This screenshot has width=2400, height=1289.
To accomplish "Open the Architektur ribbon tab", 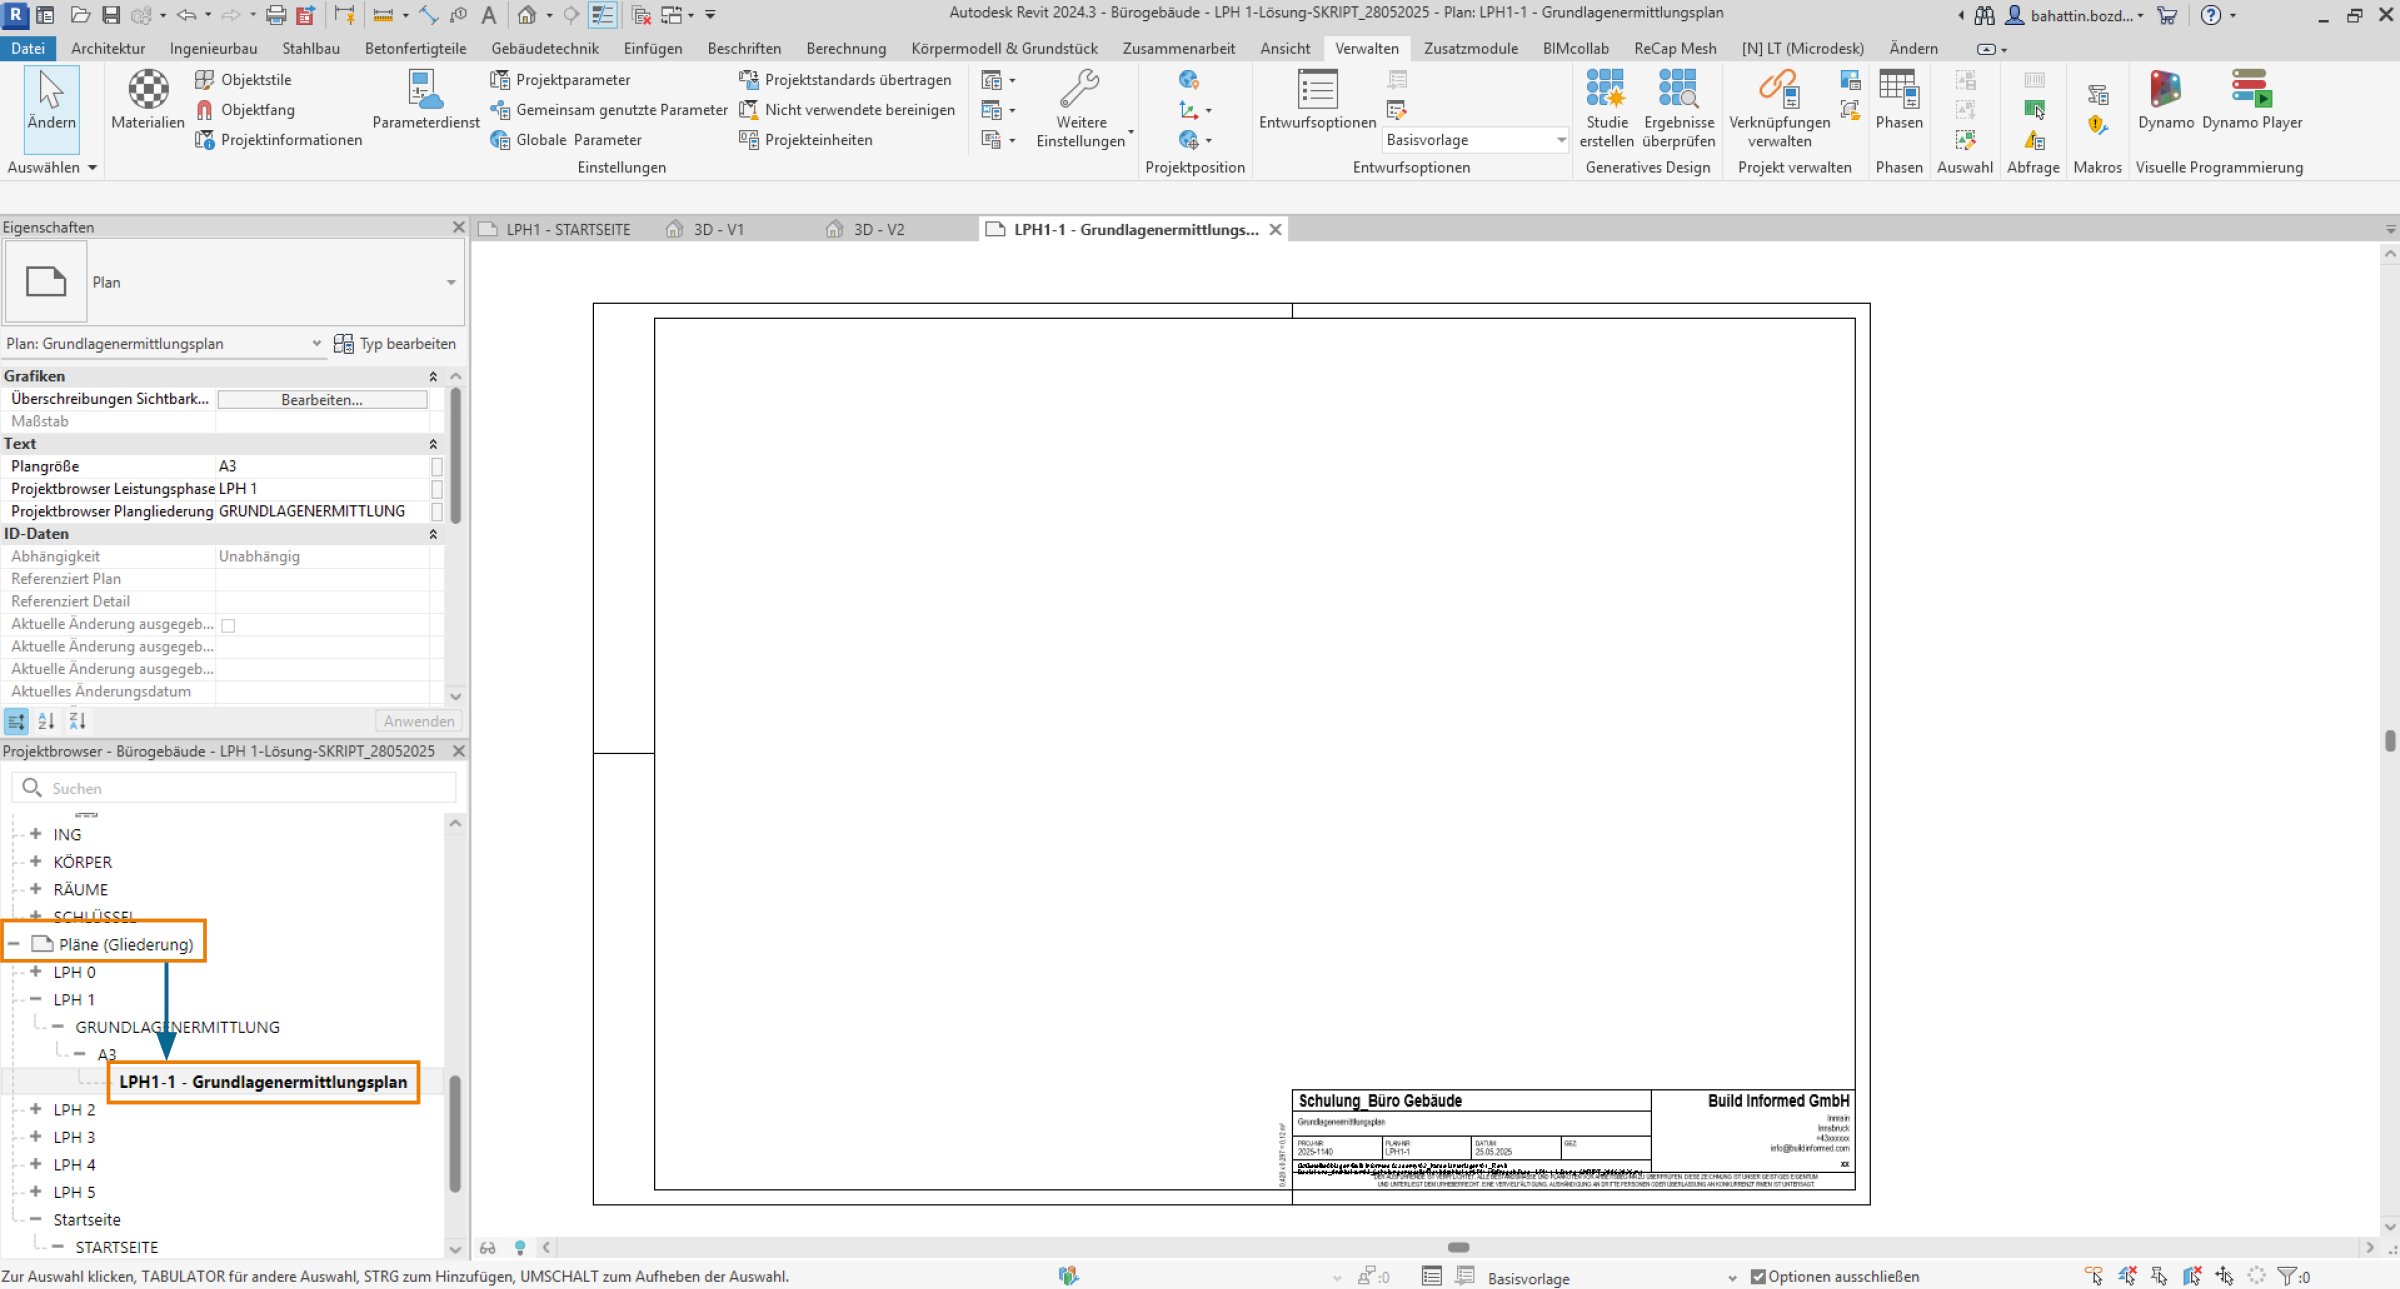I will [x=108, y=48].
